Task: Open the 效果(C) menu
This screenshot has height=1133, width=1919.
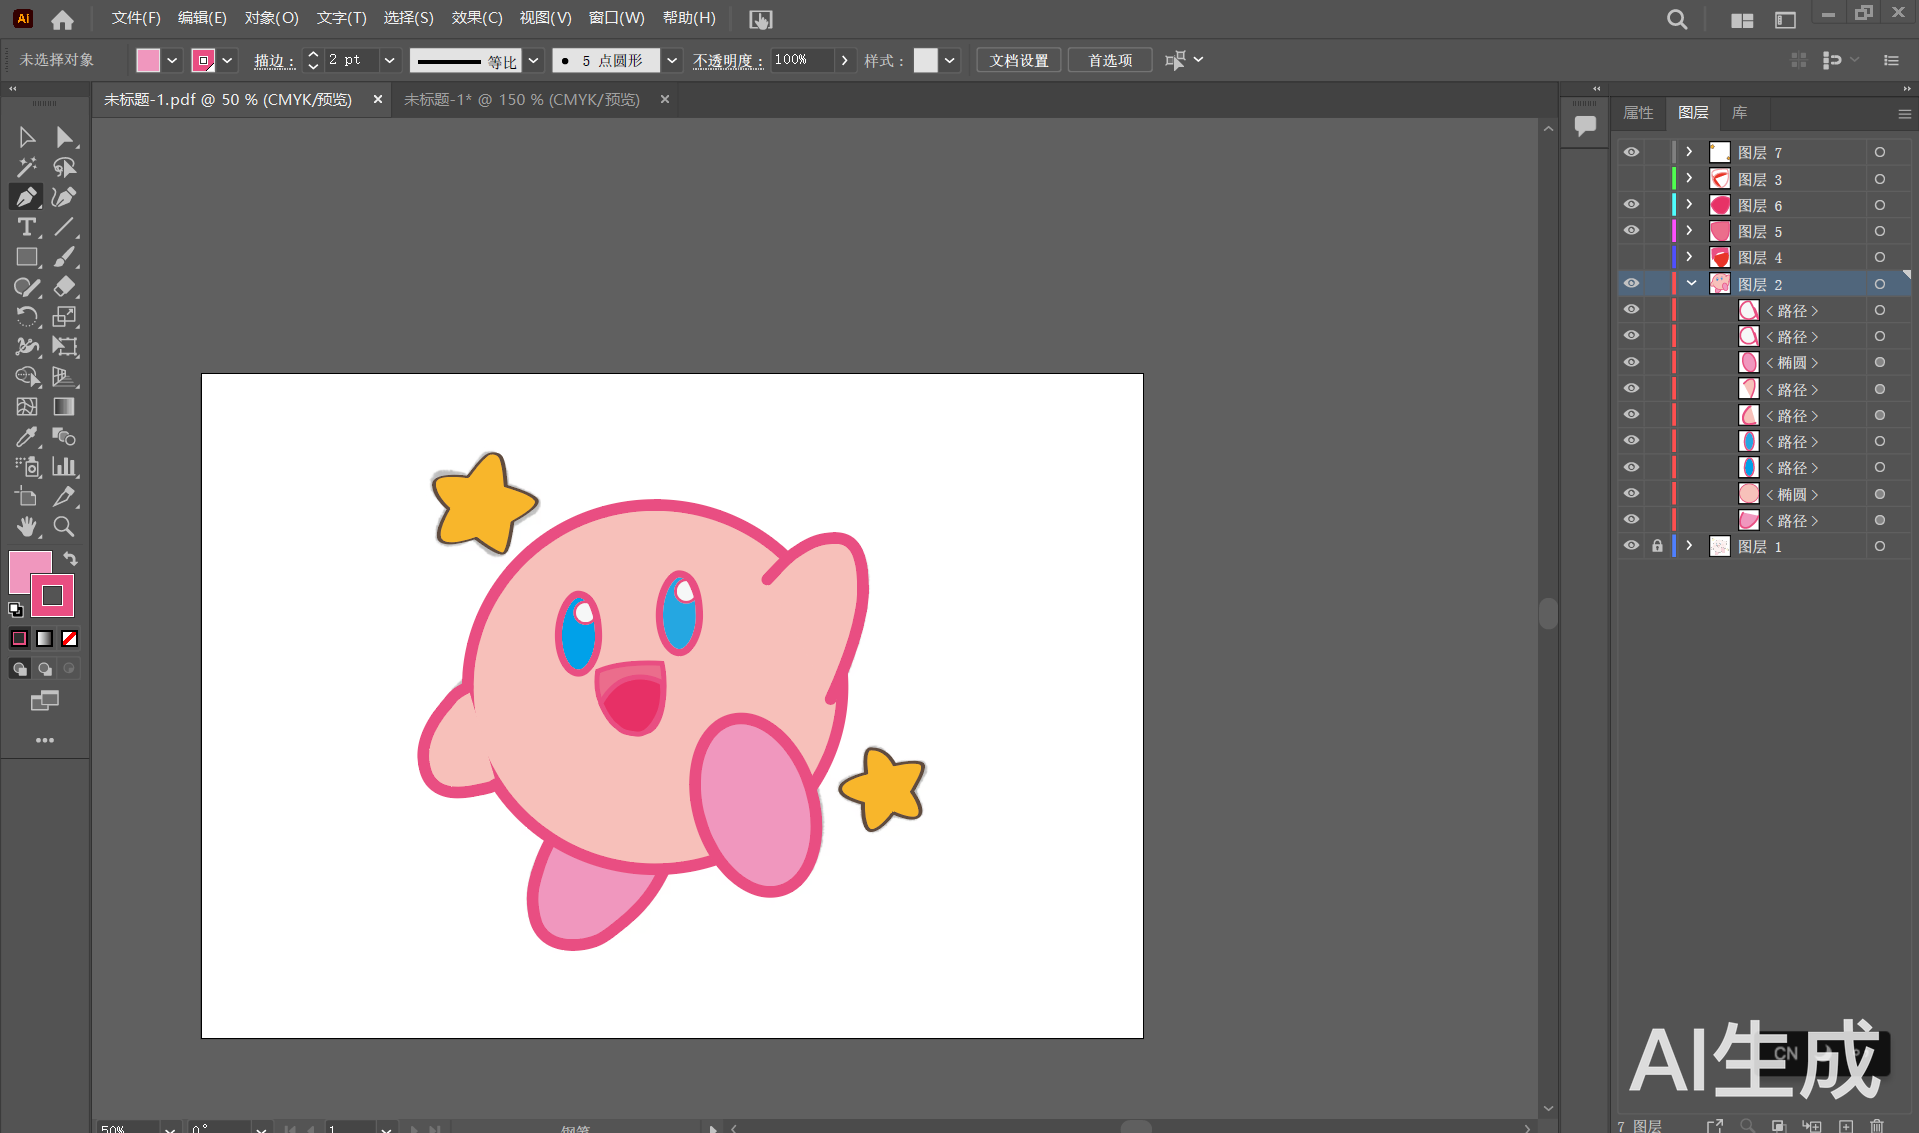Action: [476, 18]
